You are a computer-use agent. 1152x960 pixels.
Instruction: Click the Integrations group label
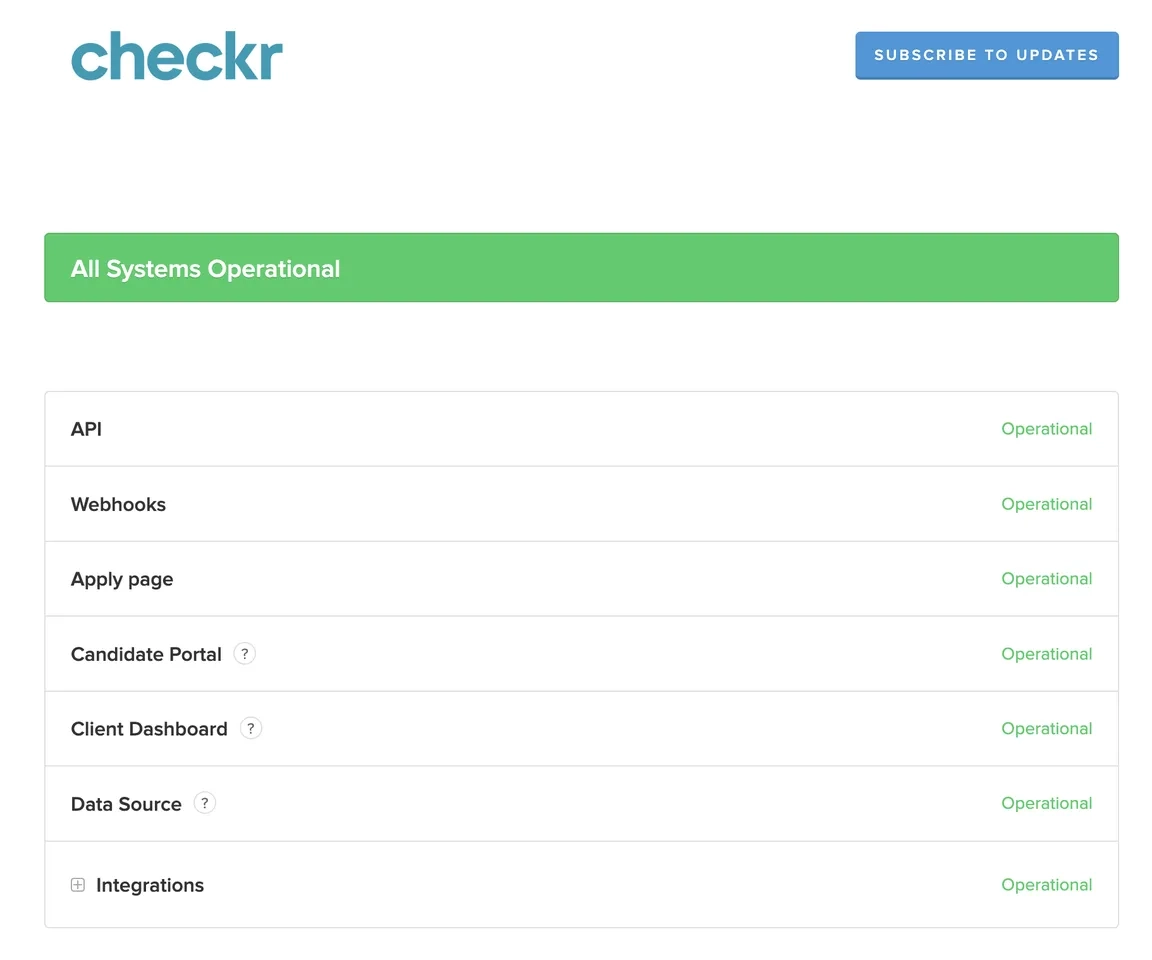pyautogui.click(x=150, y=886)
